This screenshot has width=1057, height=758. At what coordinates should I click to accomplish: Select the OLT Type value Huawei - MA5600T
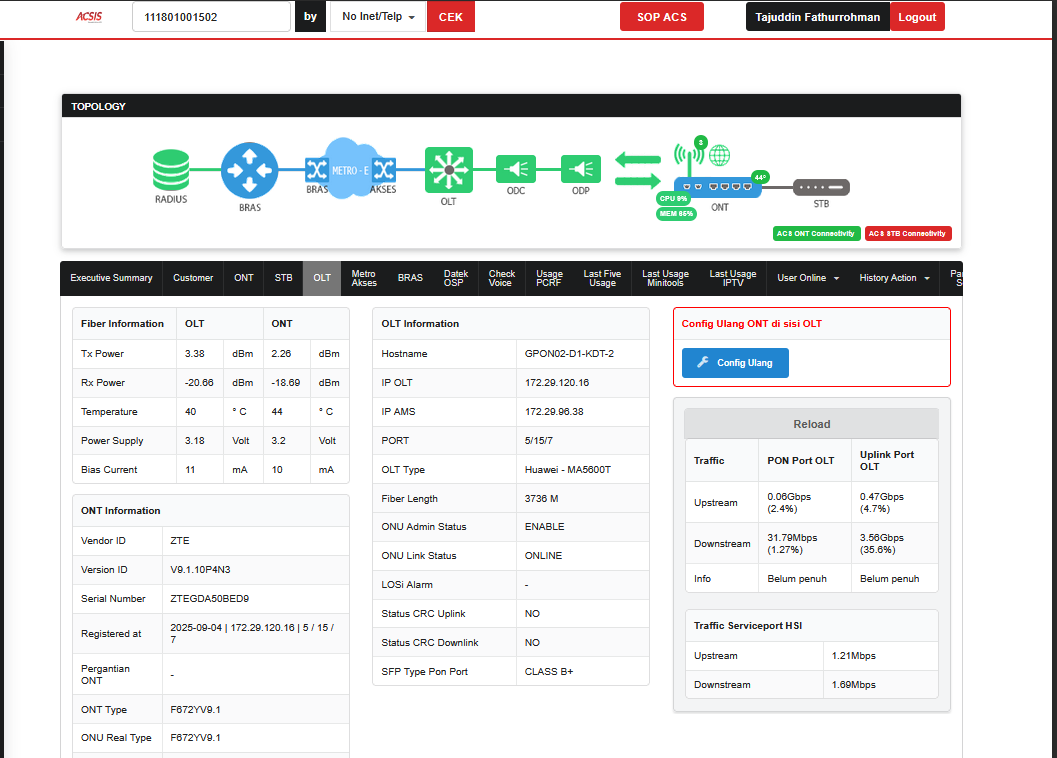point(568,469)
